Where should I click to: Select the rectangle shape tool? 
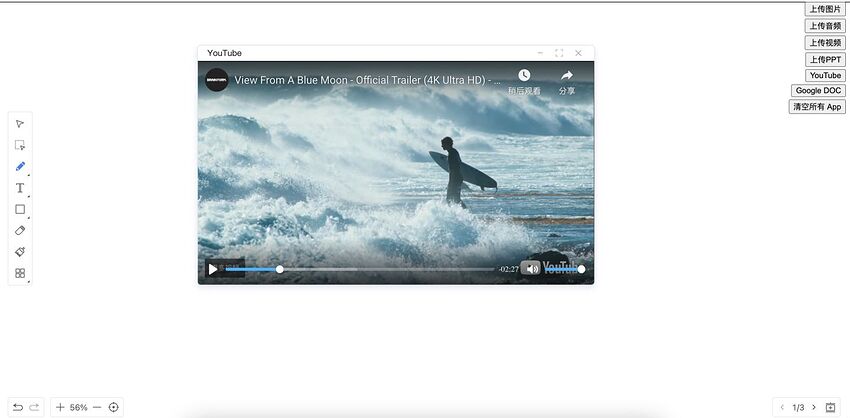[x=20, y=209]
